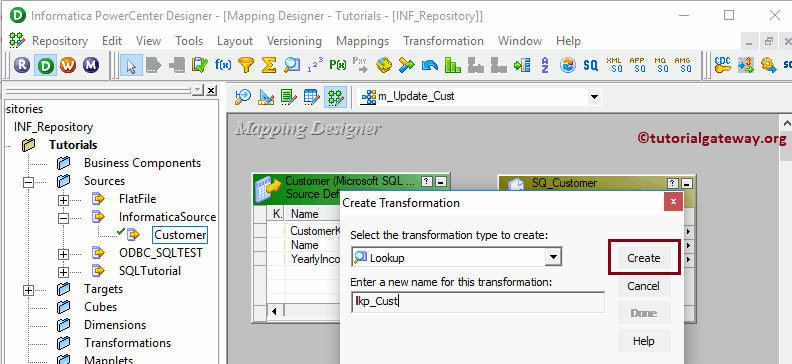Viewport: 792px width, 364px height.
Task: Open the Lookup transformation type dropdown
Action: (554, 257)
